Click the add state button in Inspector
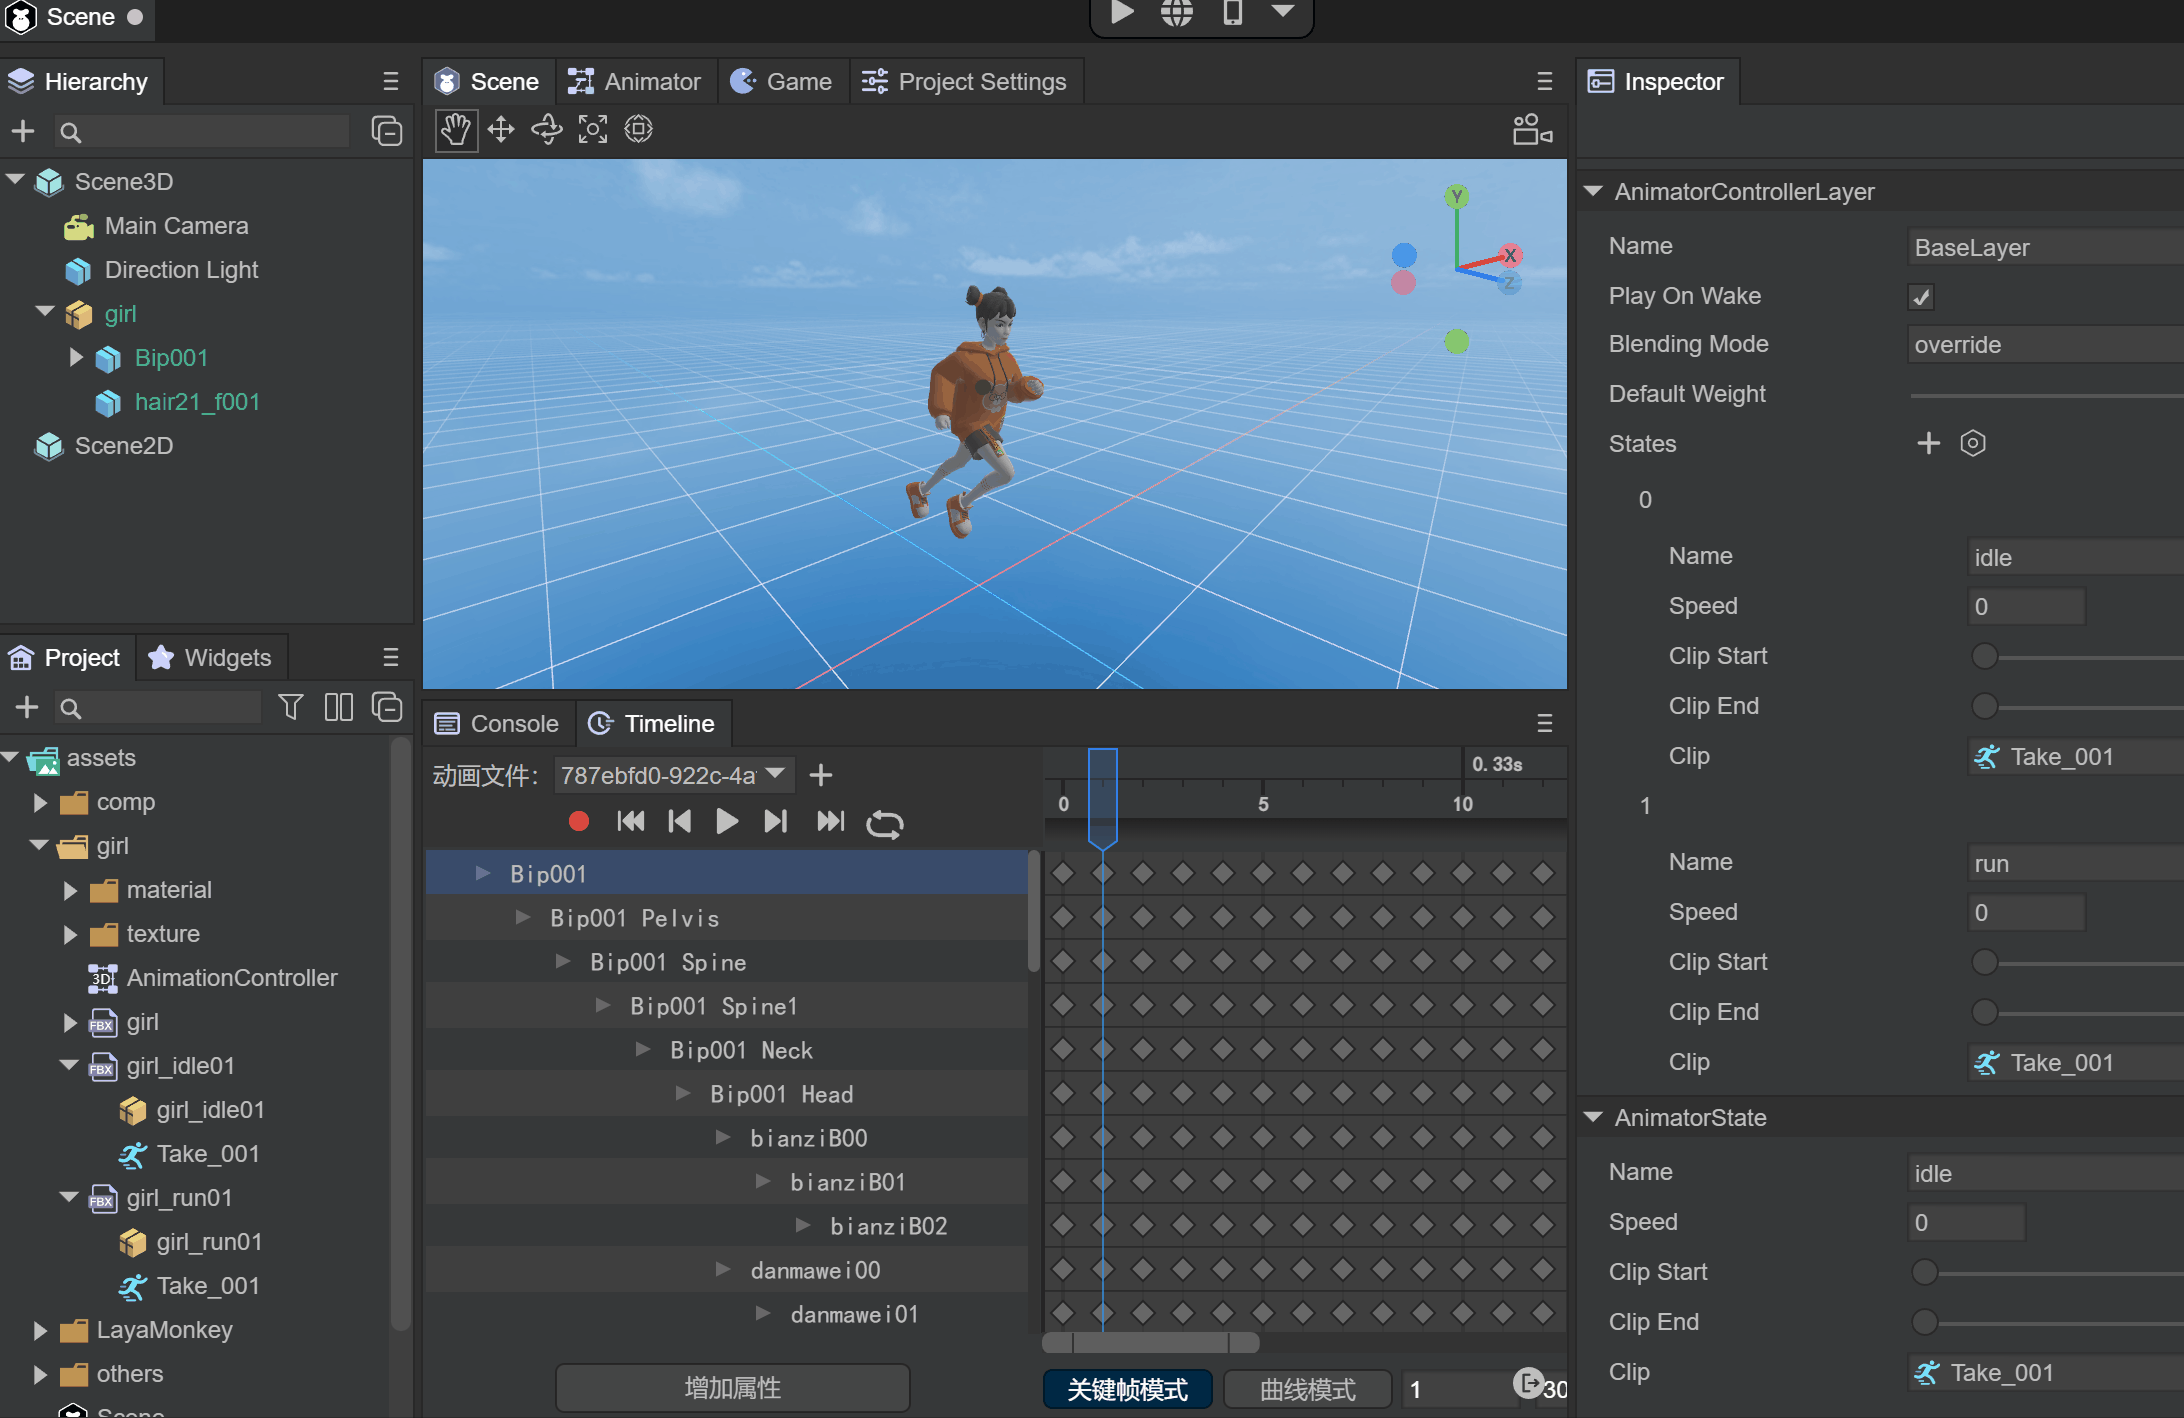Viewport: 2184px width, 1418px height. click(1929, 442)
